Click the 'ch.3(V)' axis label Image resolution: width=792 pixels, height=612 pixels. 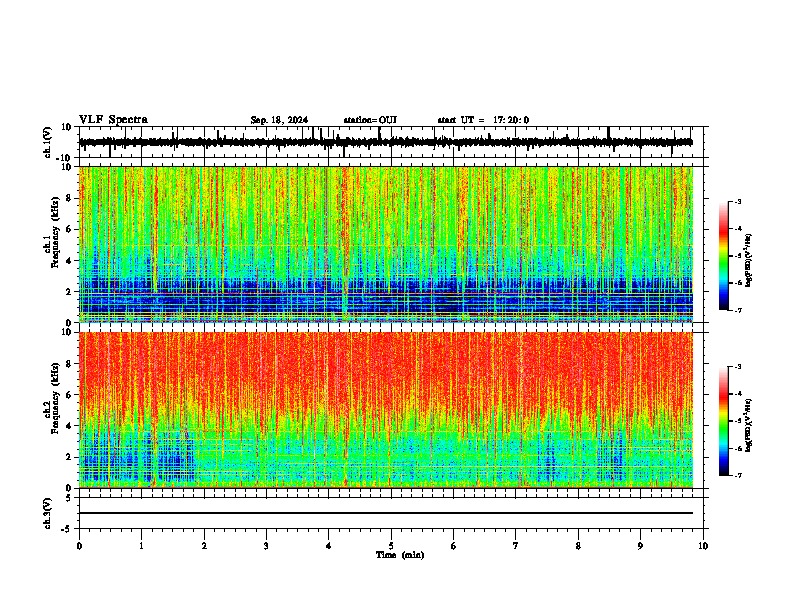point(48,514)
